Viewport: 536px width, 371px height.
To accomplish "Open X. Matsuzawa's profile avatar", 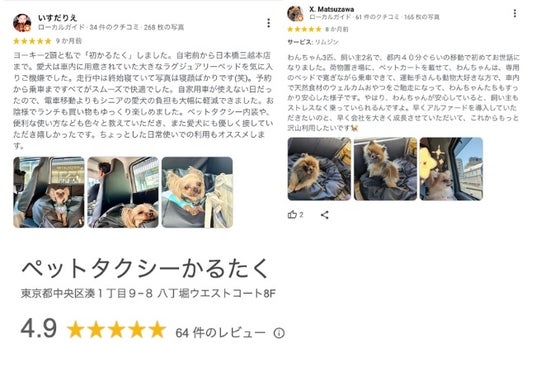I will coord(295,14).
